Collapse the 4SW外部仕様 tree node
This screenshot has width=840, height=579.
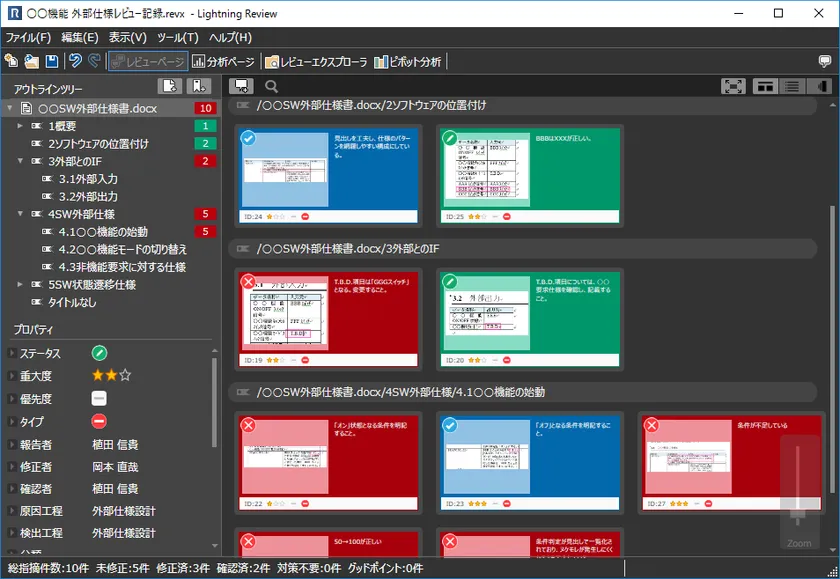(x=21, y=214)
